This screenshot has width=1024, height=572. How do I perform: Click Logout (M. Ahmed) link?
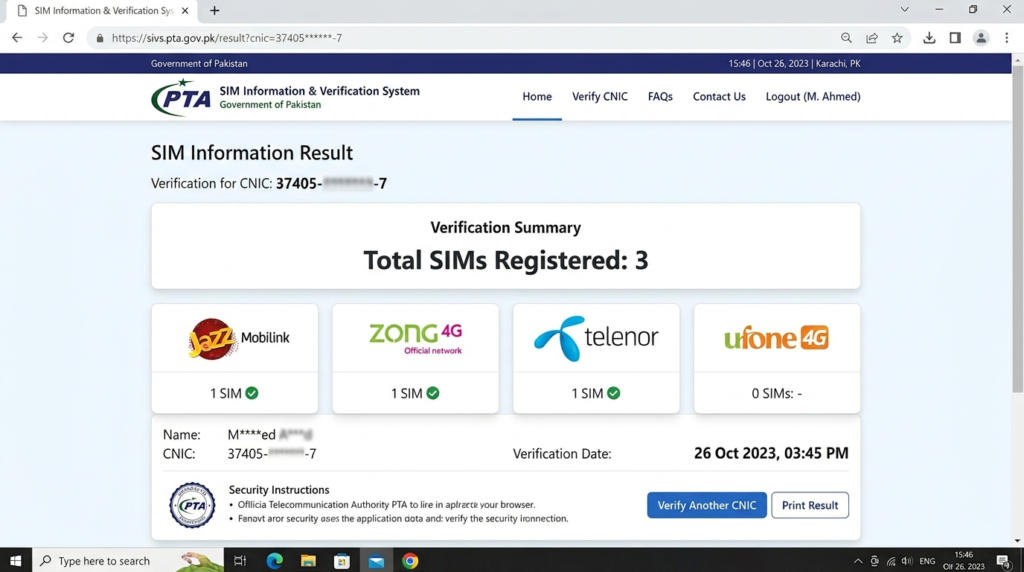[813, 97]
